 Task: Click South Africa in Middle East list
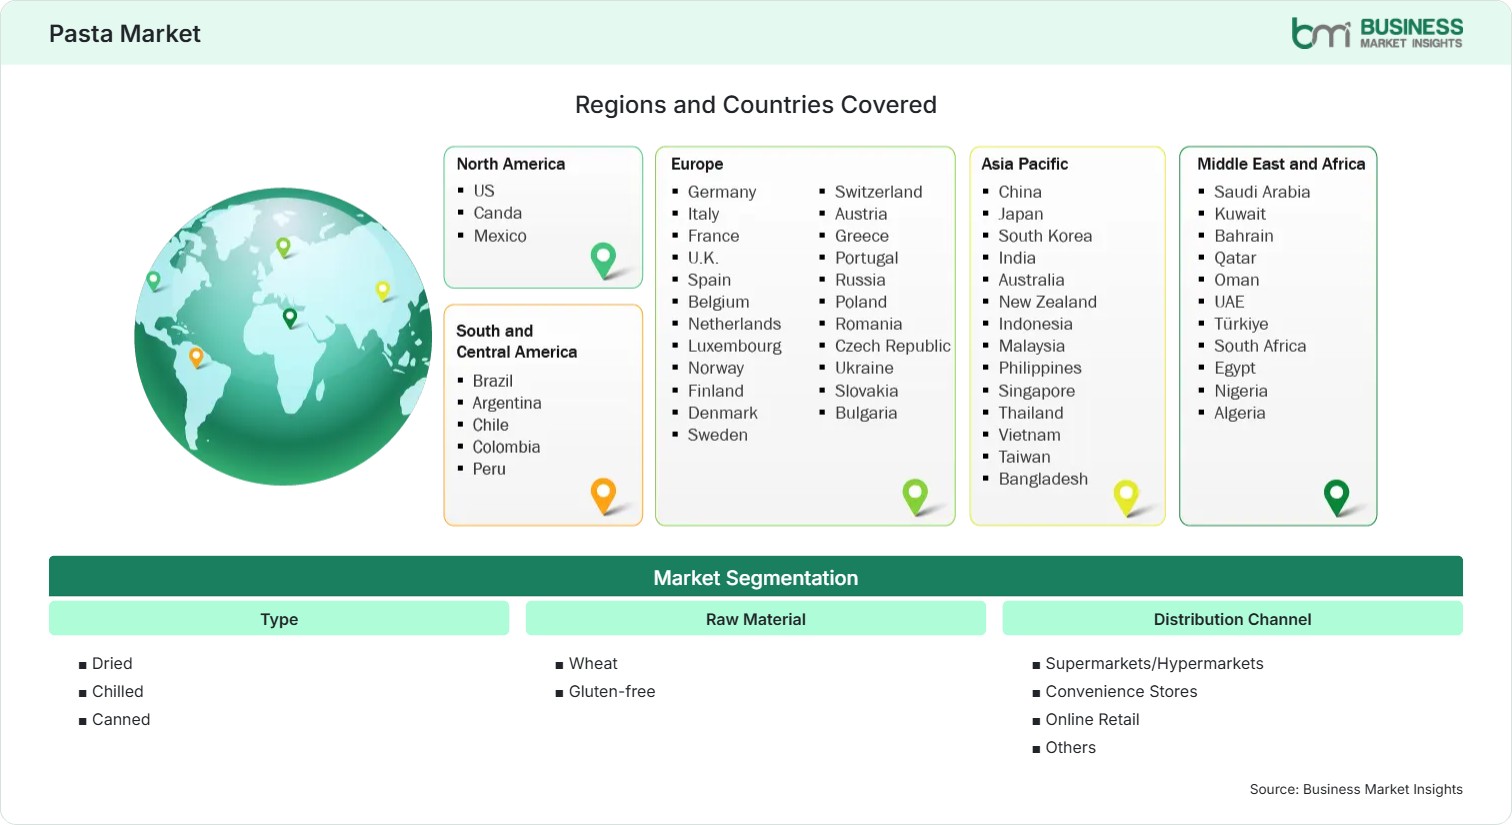pyautogui.click(x=1260, y=346)
